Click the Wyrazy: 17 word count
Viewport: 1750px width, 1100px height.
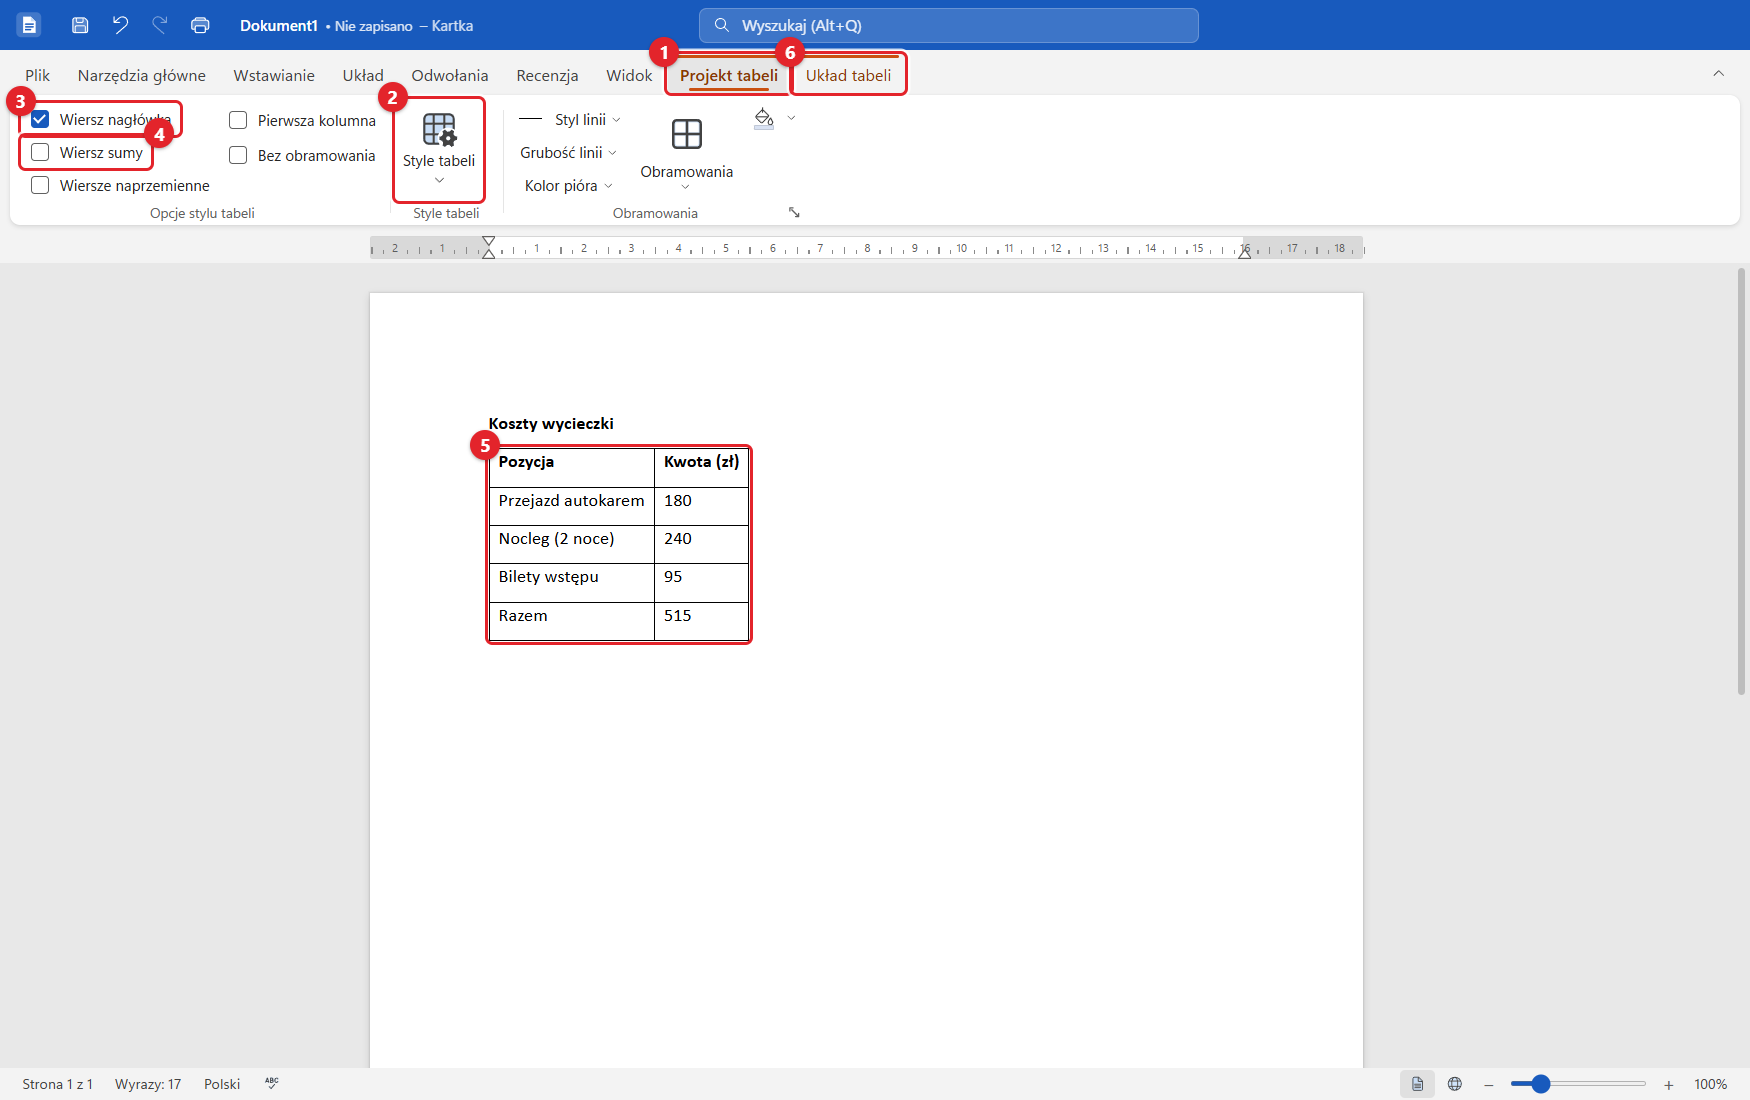(148, 1084)
